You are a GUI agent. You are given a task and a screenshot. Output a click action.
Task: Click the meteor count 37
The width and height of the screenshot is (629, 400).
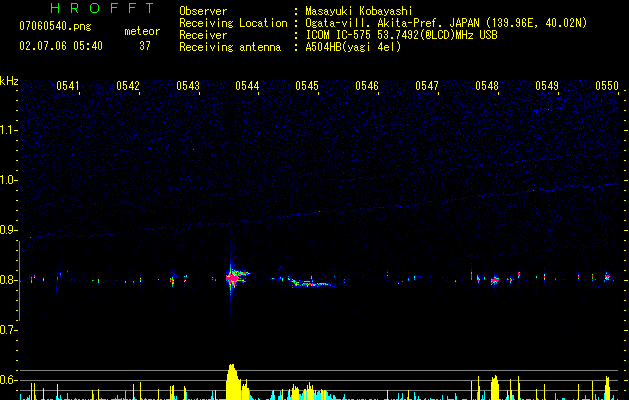145,46
